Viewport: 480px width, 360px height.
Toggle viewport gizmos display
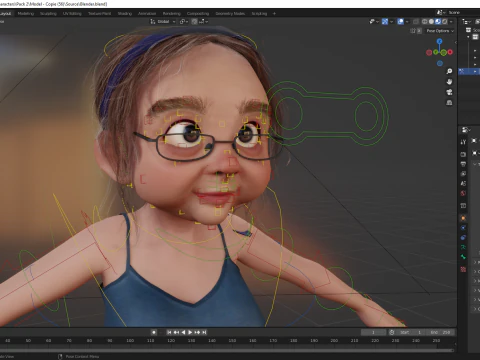(x=385, y=22)
